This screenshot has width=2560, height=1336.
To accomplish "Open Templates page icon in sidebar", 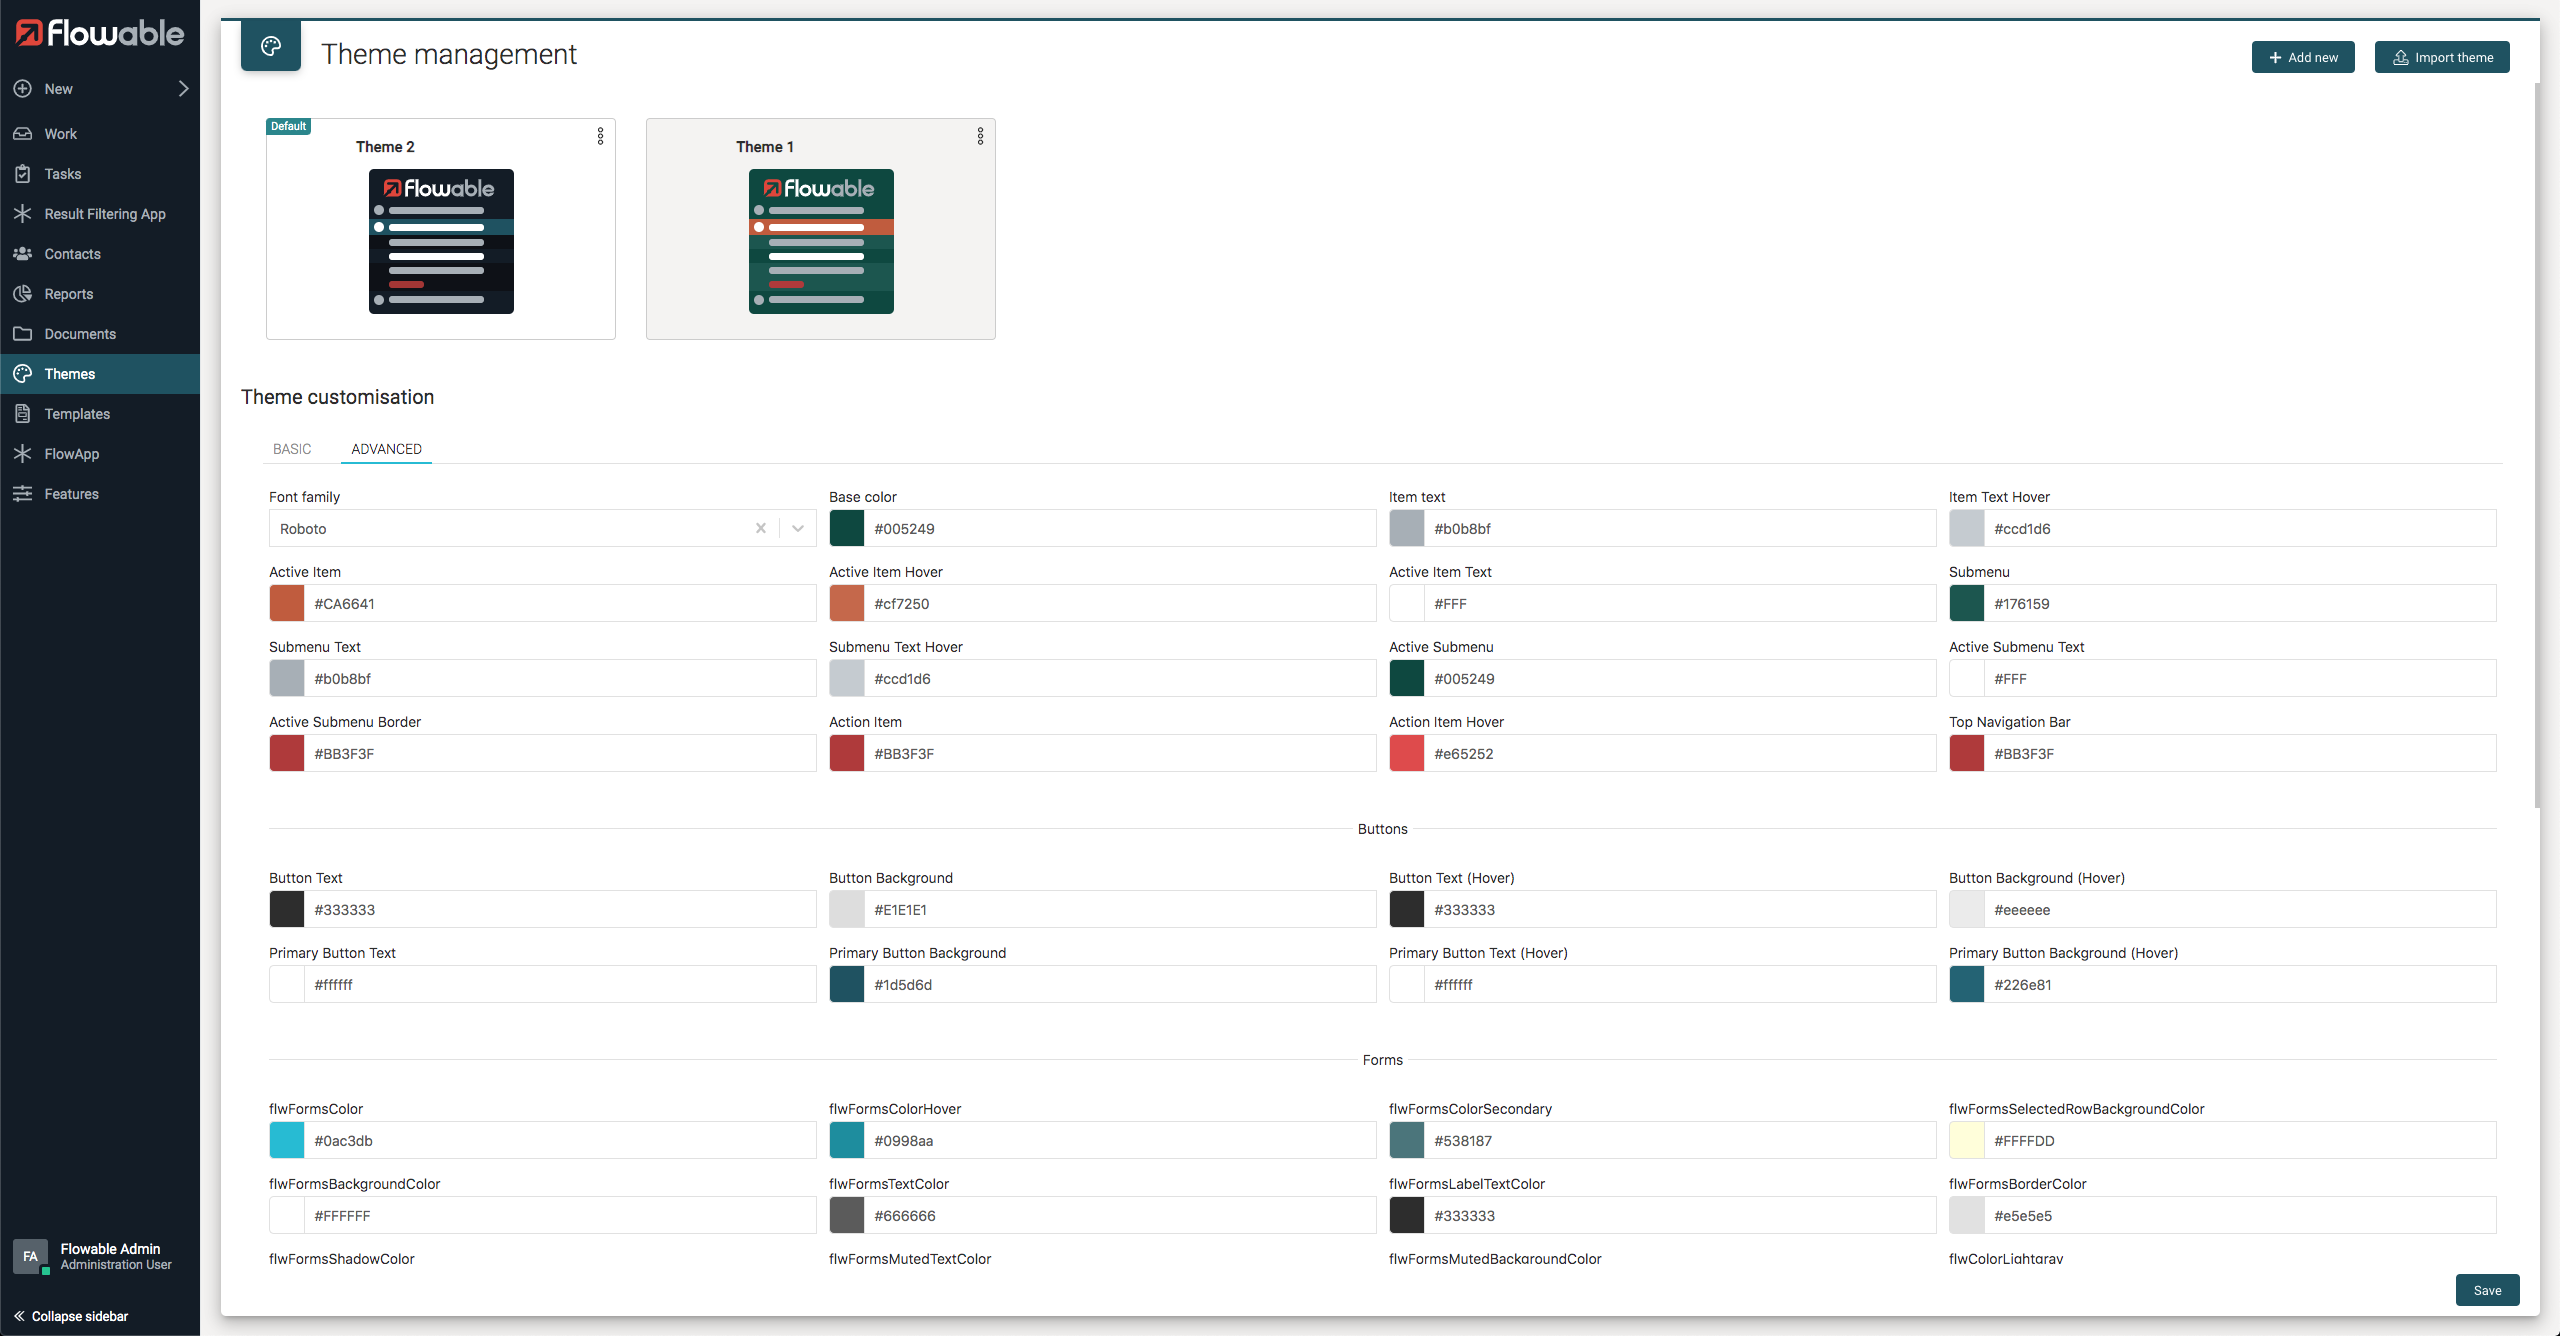I will pyautogui.click(x=22, y=413).
